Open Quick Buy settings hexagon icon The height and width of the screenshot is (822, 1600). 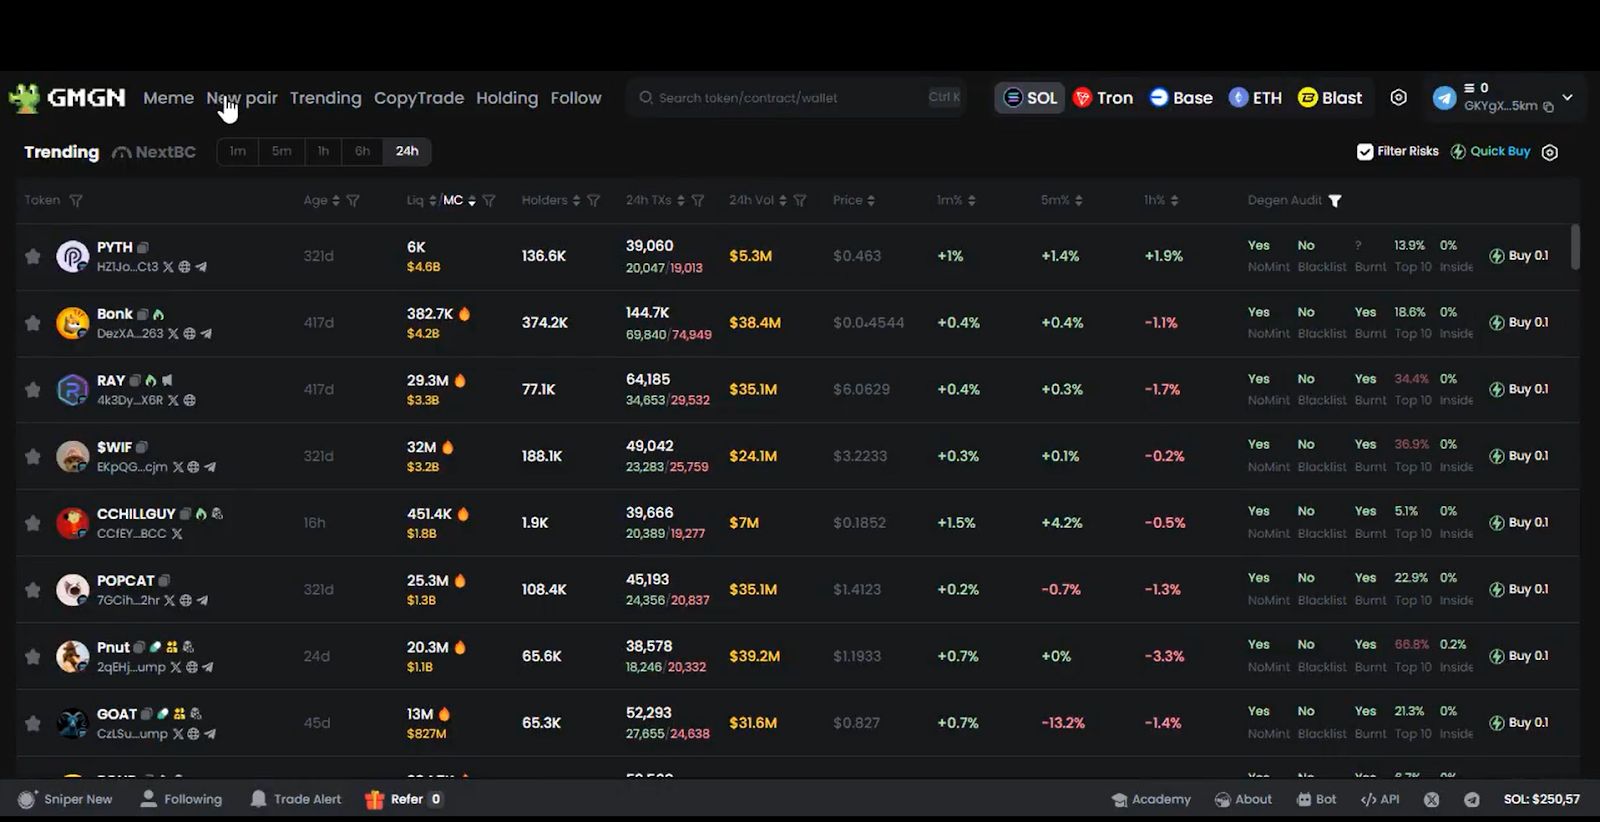(x=1550, y=152)
